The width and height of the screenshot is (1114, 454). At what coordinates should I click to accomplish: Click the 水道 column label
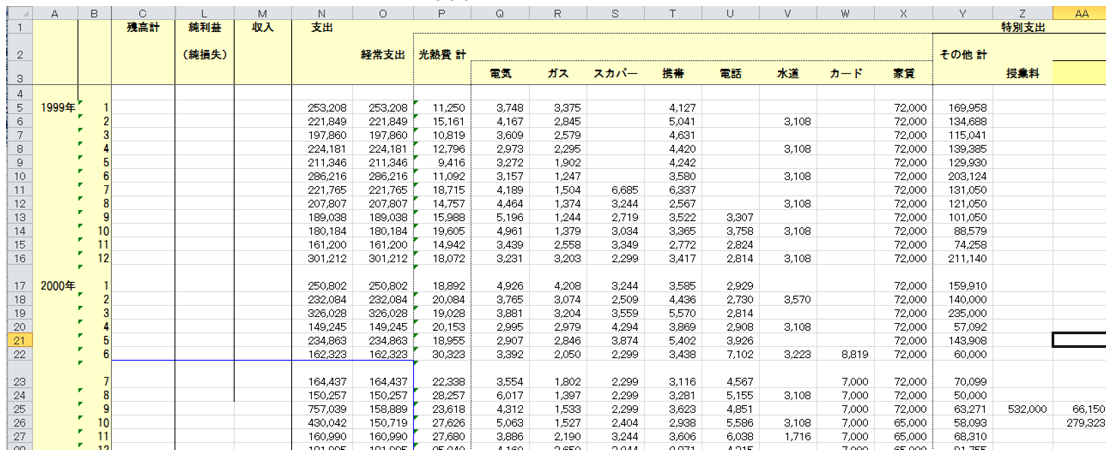click(x=787, y=73)
